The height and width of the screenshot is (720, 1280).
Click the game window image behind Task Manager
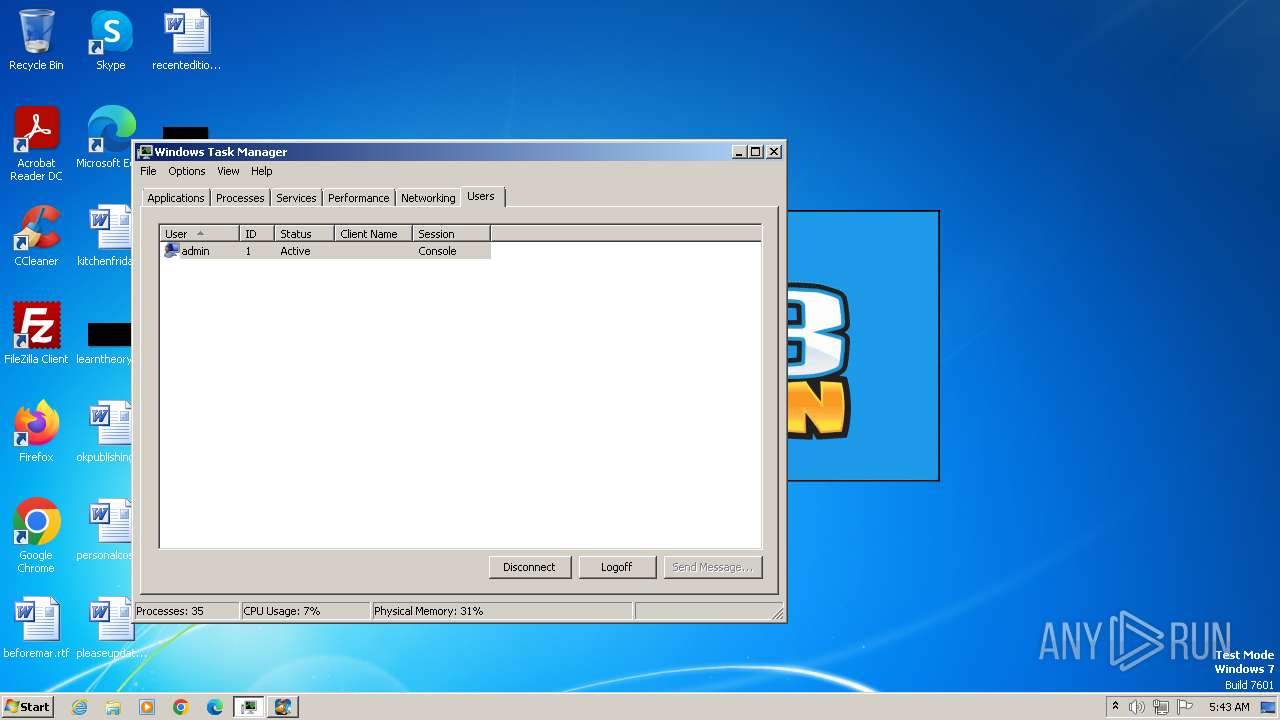pyautogui.click(x=862, y=345)
